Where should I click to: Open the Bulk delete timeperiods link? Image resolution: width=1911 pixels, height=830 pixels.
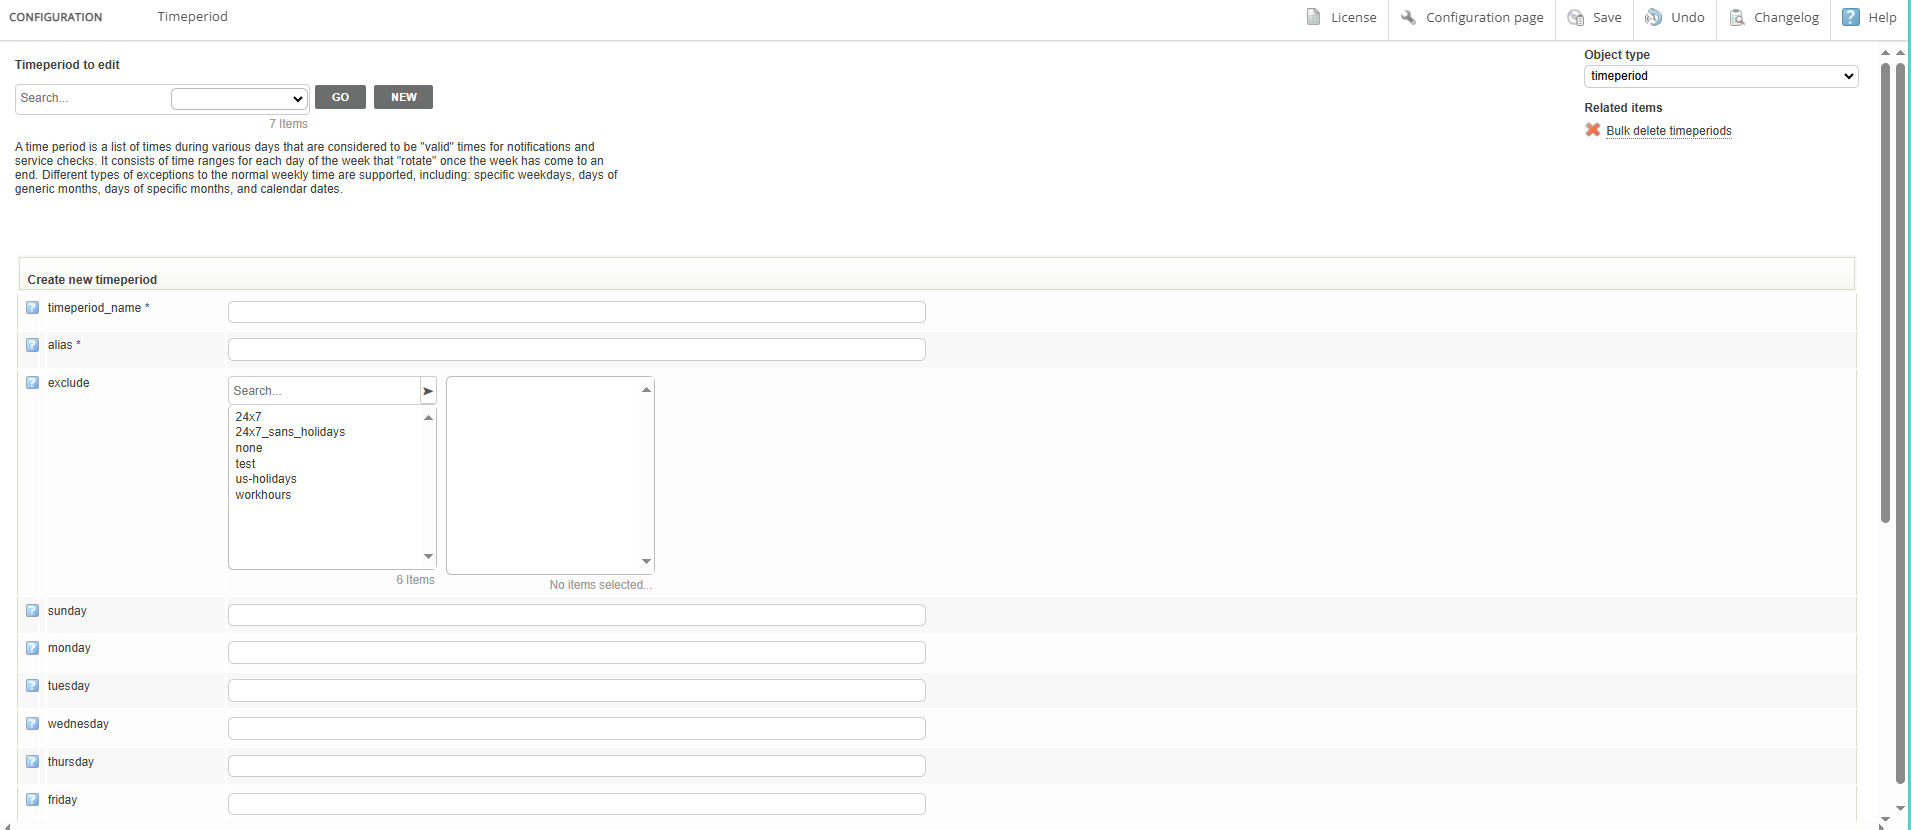1668,131
